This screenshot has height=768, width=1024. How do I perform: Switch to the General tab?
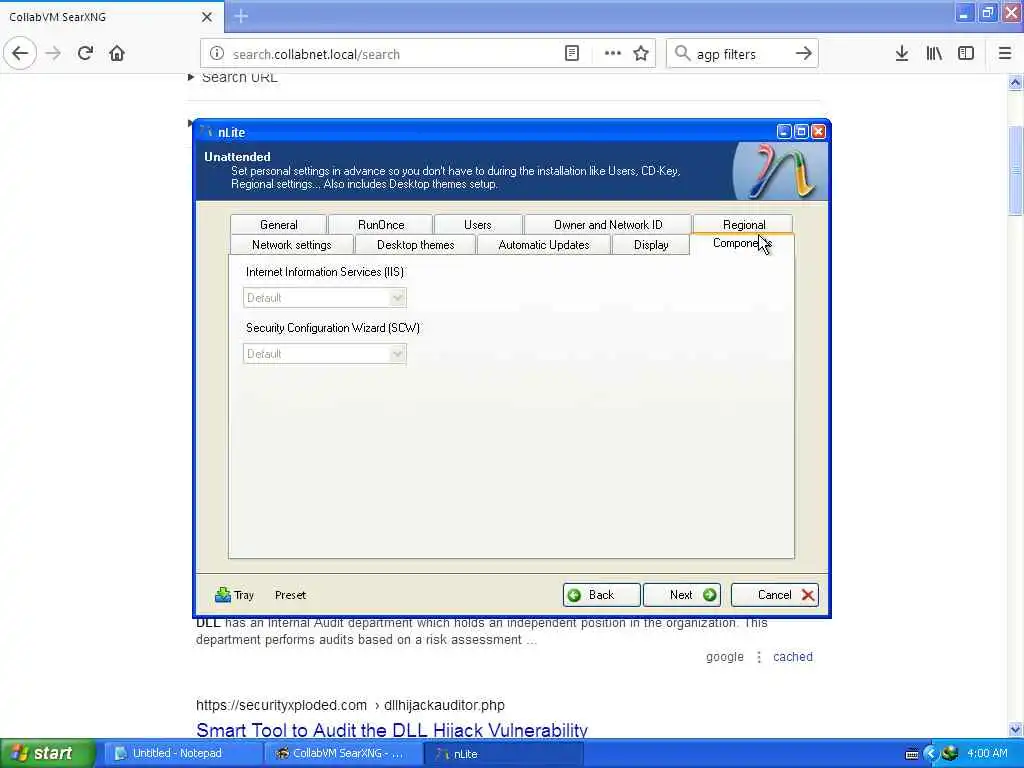(x=278, y=225)
